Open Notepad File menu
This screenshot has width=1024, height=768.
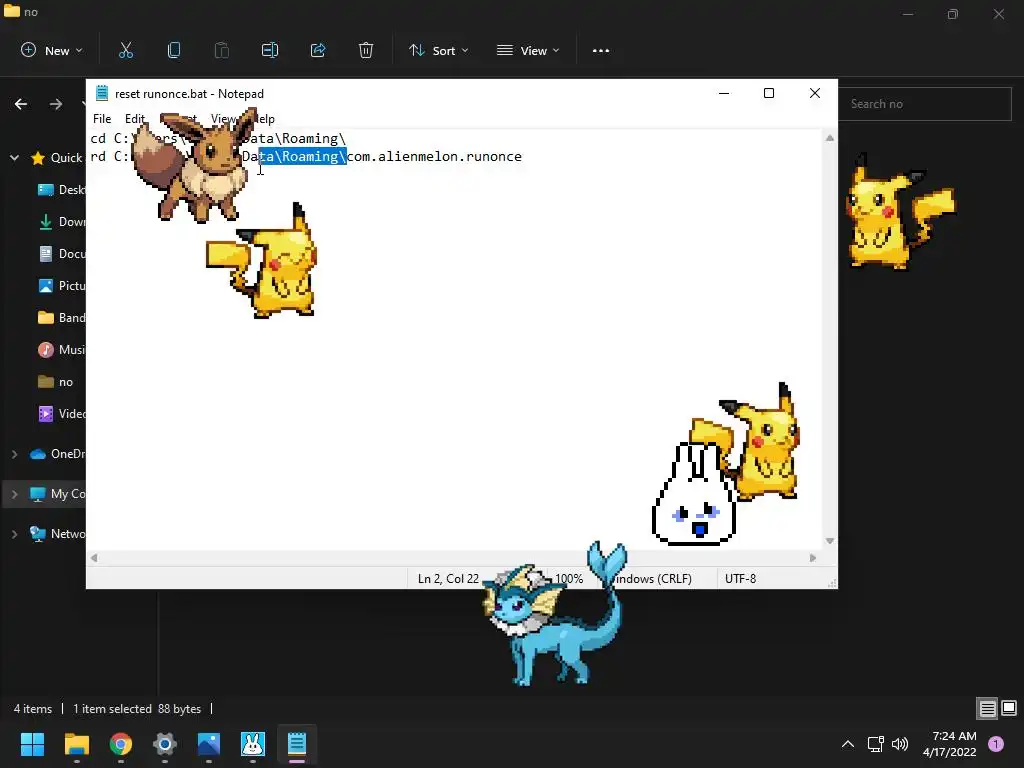pos(102,119)
